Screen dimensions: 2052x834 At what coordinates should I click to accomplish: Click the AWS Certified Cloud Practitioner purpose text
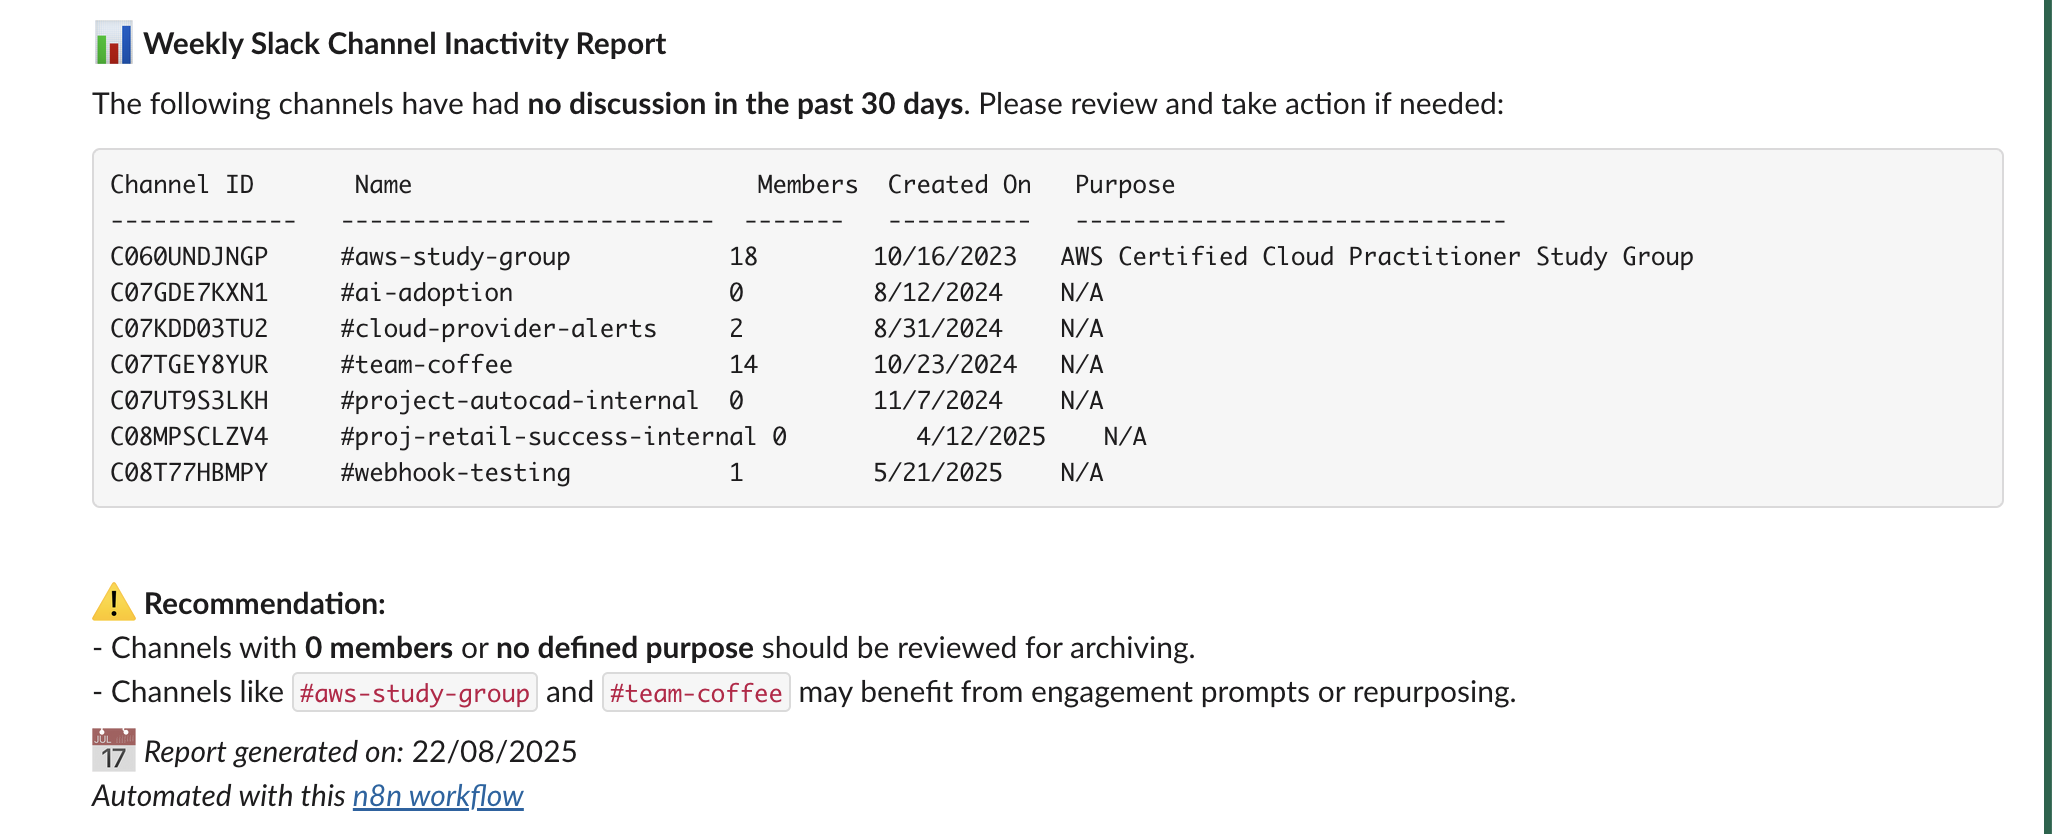[x=1376, y=257]
